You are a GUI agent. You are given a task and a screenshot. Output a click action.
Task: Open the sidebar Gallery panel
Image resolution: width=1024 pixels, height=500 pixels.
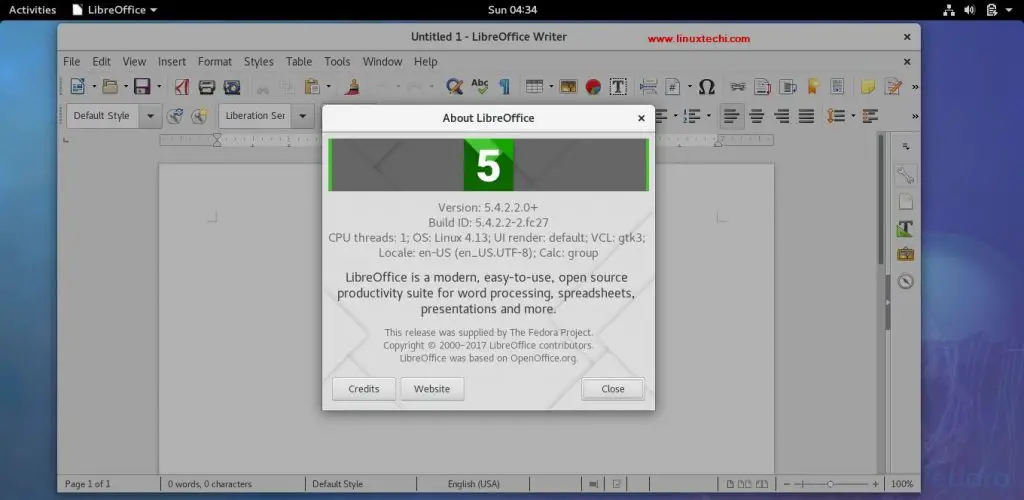(905, 254)
